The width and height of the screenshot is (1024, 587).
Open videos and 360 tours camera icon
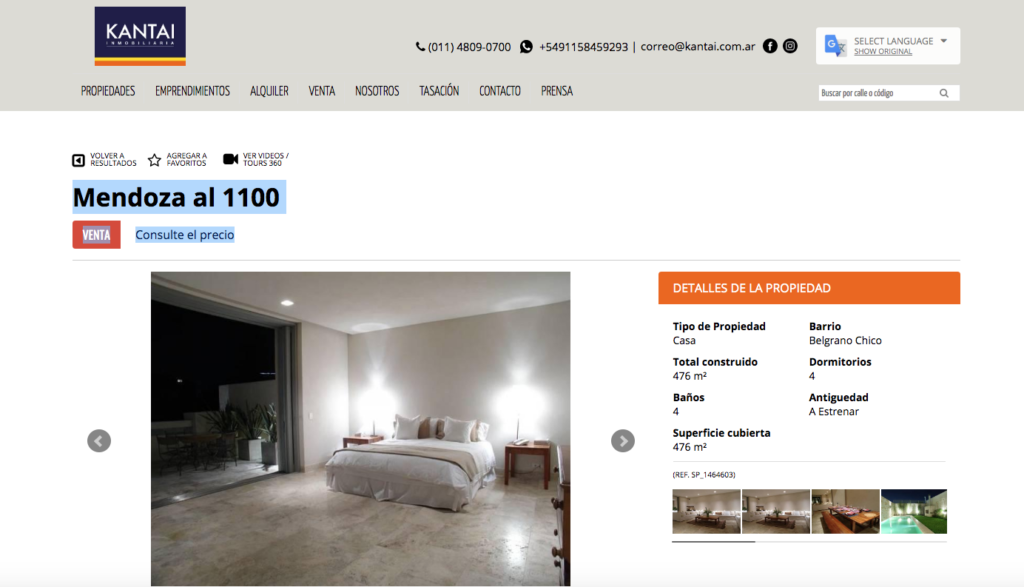click(231, 159)
